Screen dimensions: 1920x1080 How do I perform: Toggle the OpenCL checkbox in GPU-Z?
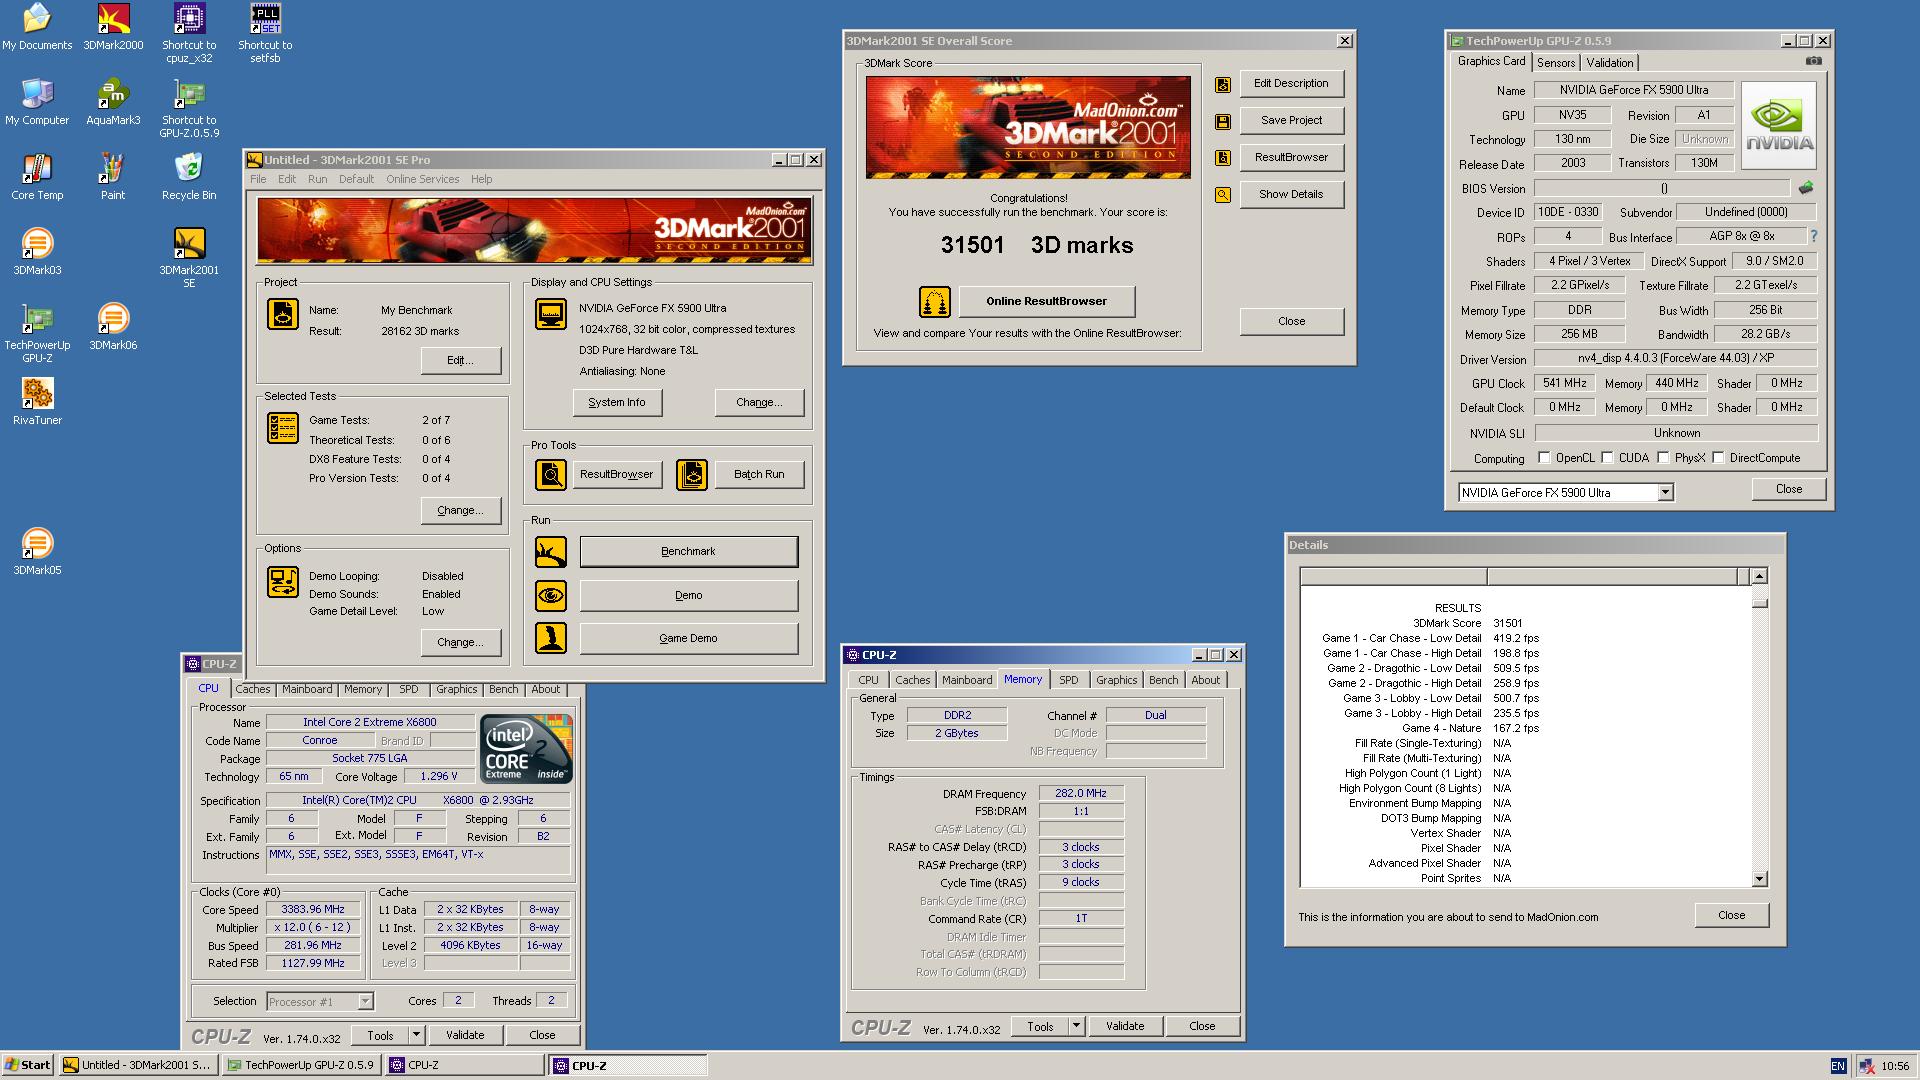click(1544, 458)
